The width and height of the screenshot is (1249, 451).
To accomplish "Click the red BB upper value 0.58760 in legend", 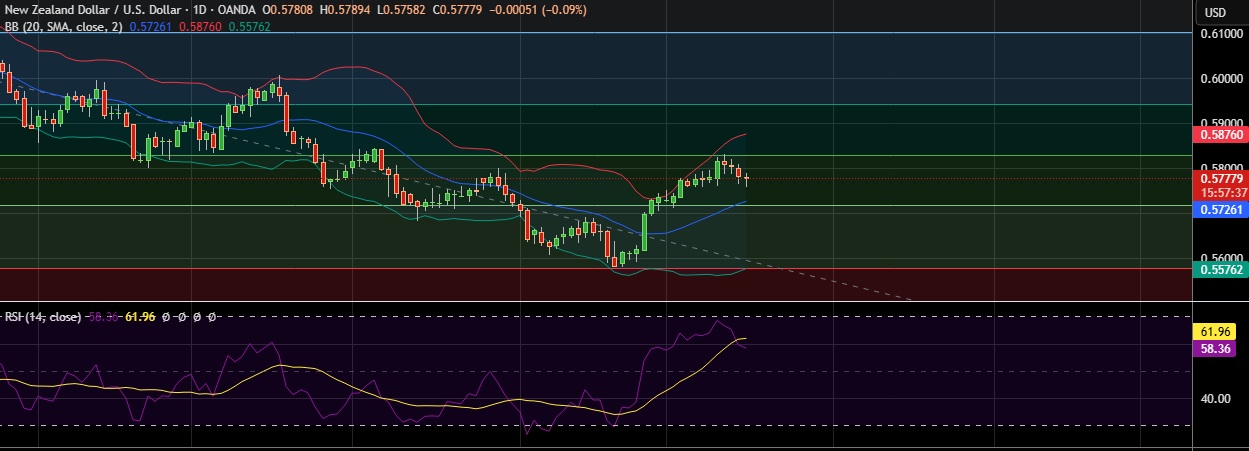I will [201, 26].
